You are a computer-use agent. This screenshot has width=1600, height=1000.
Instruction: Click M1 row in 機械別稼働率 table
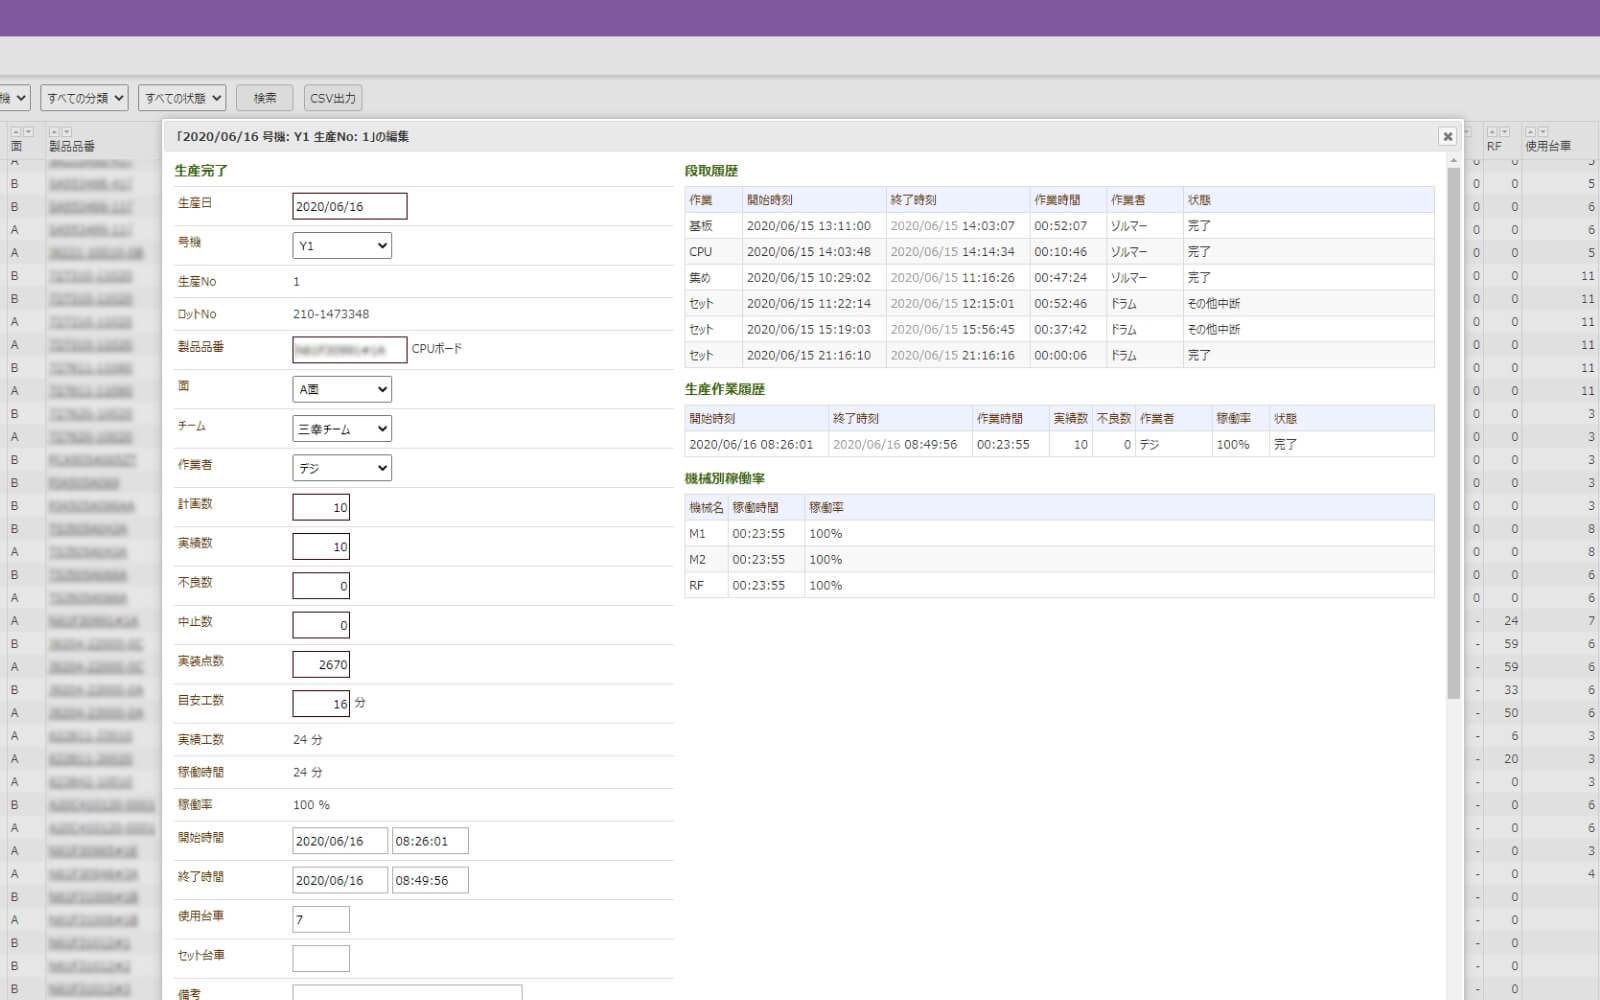tap(1059, 534)
